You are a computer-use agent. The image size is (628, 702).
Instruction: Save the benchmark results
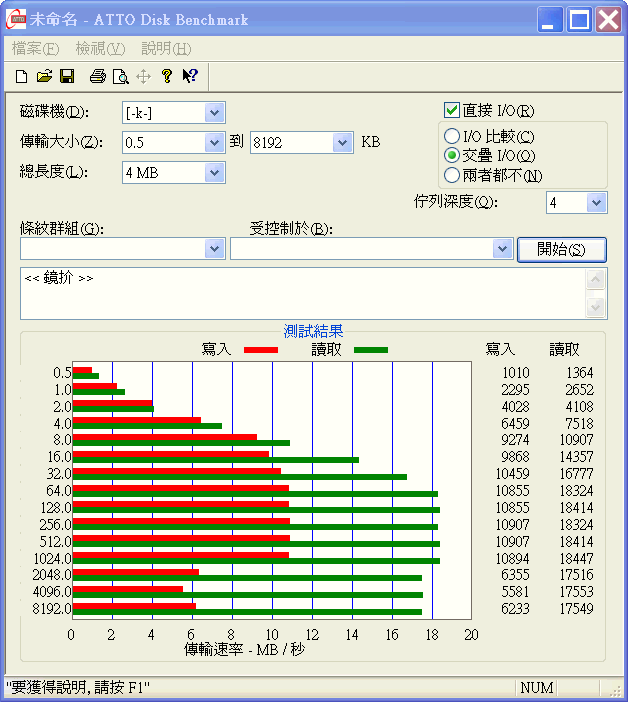click(x=67, y=77)
